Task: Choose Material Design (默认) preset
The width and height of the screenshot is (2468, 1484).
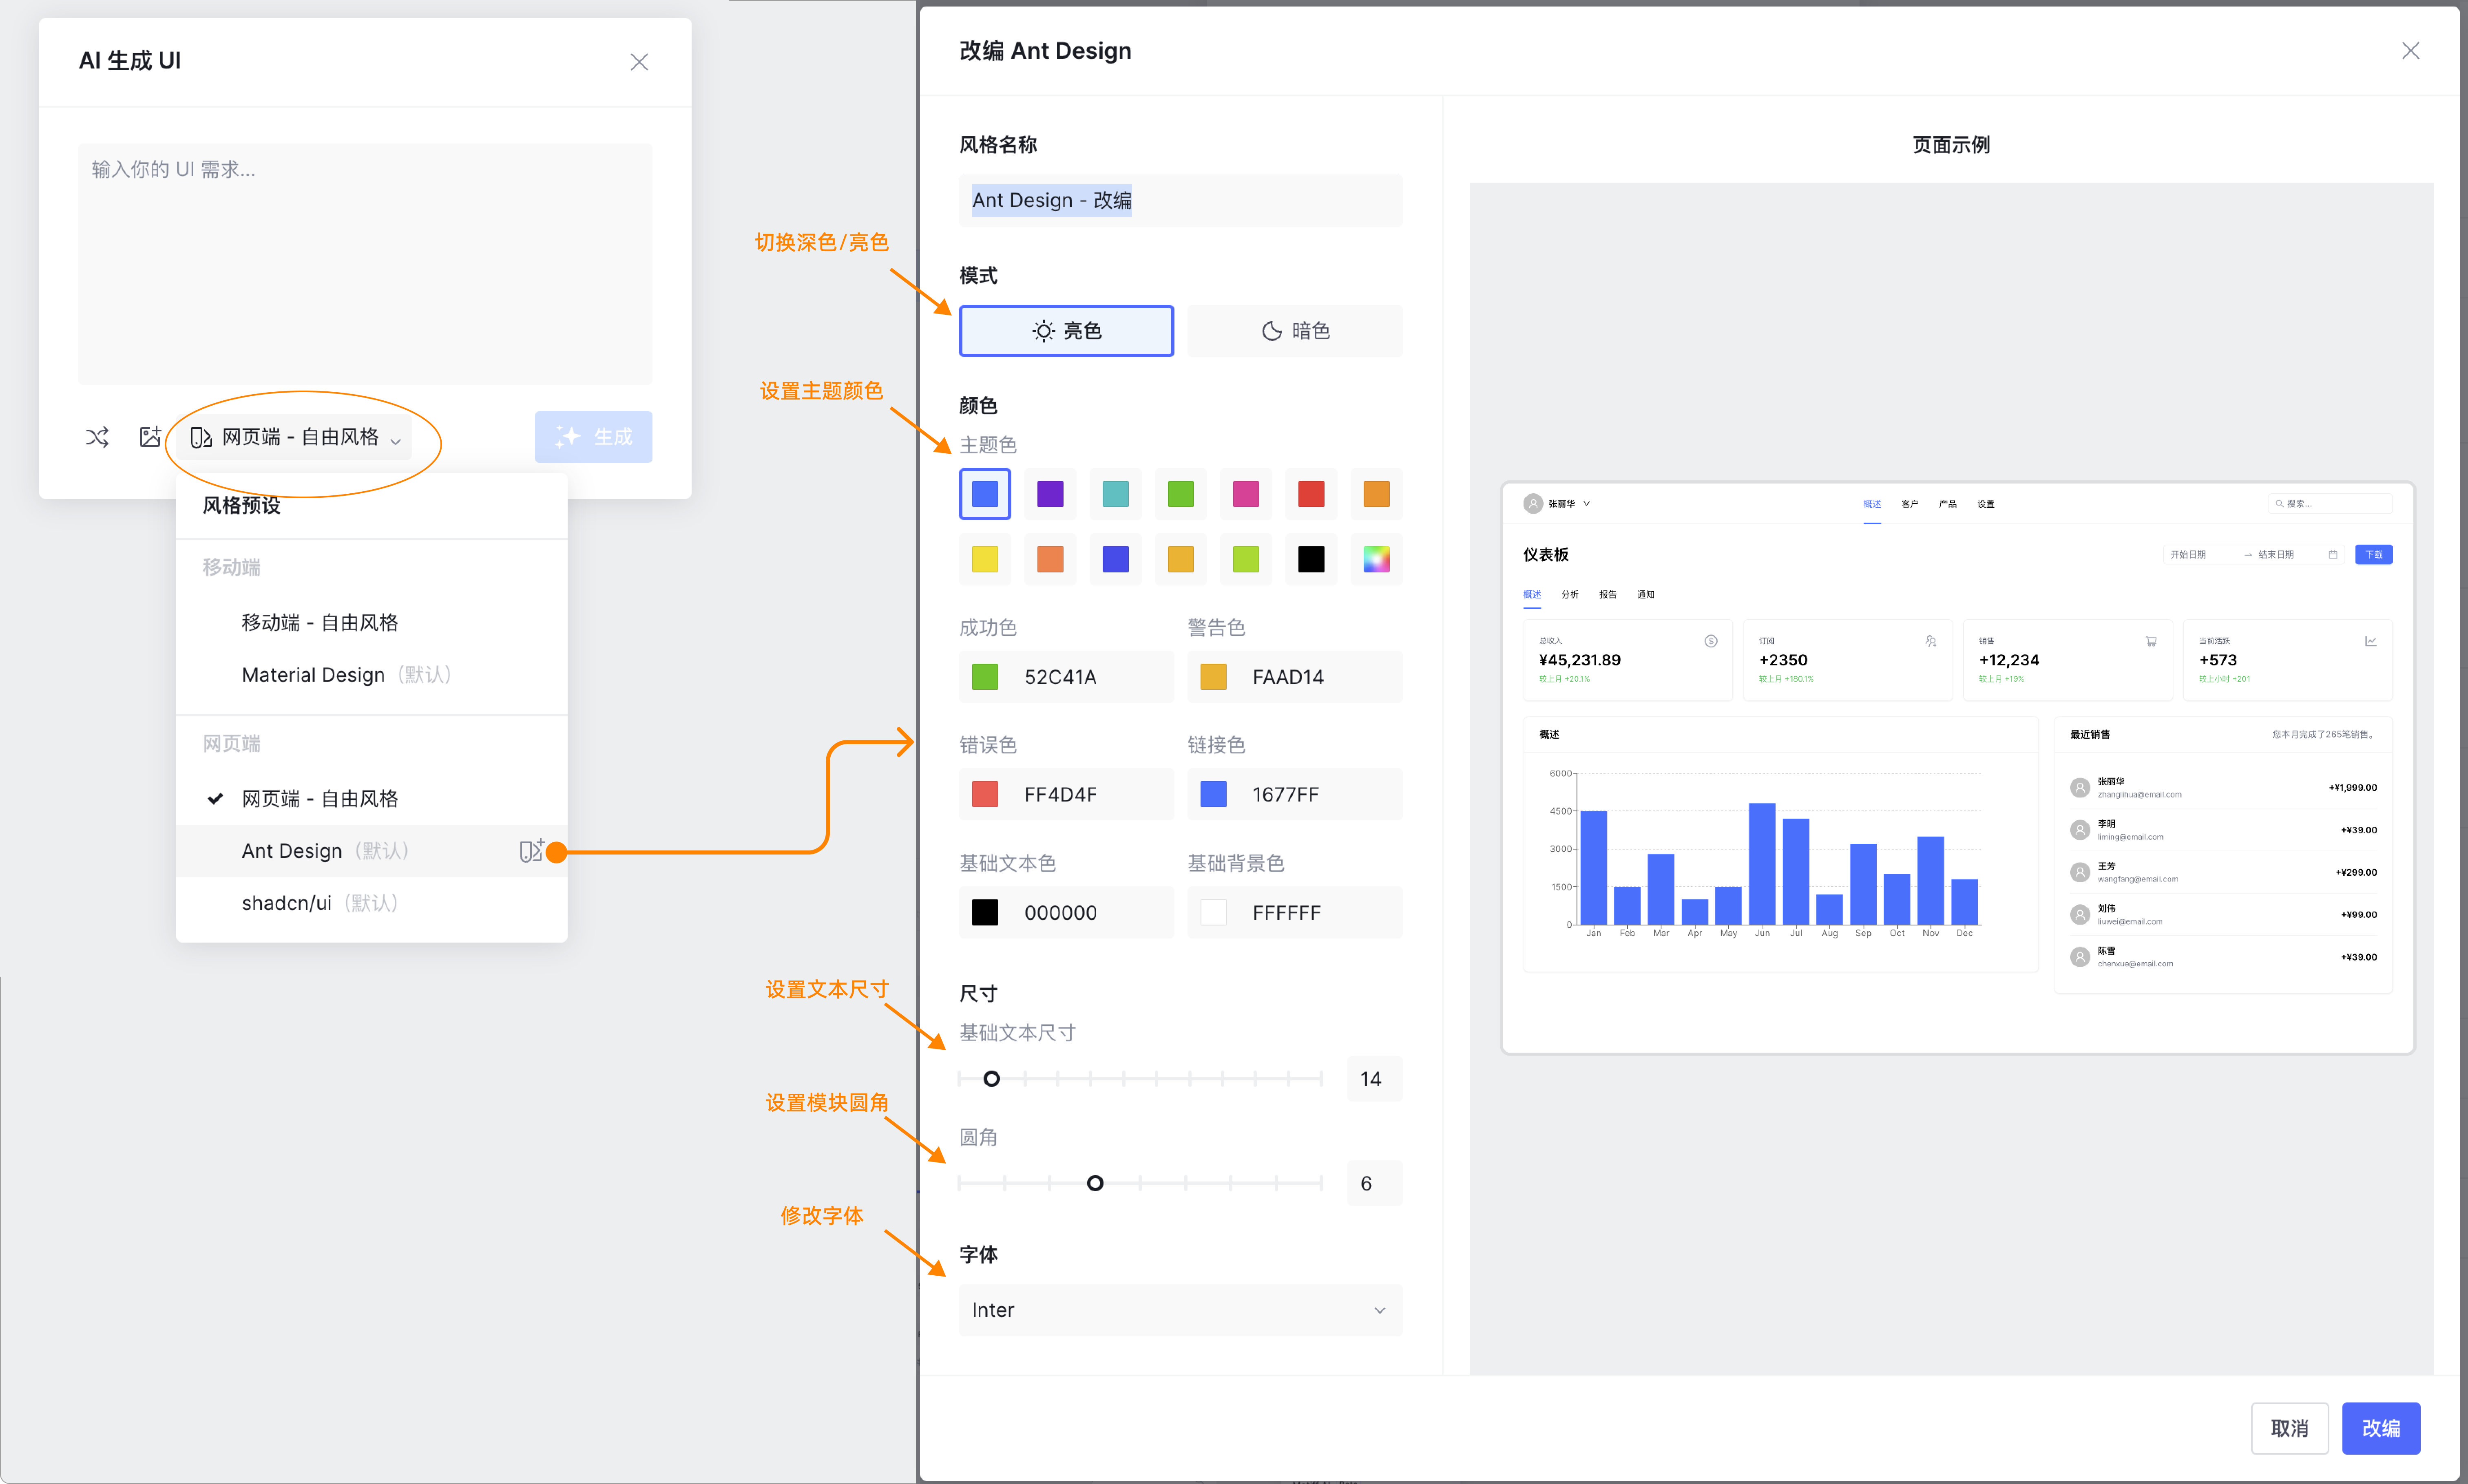Action: coord(372,675)
